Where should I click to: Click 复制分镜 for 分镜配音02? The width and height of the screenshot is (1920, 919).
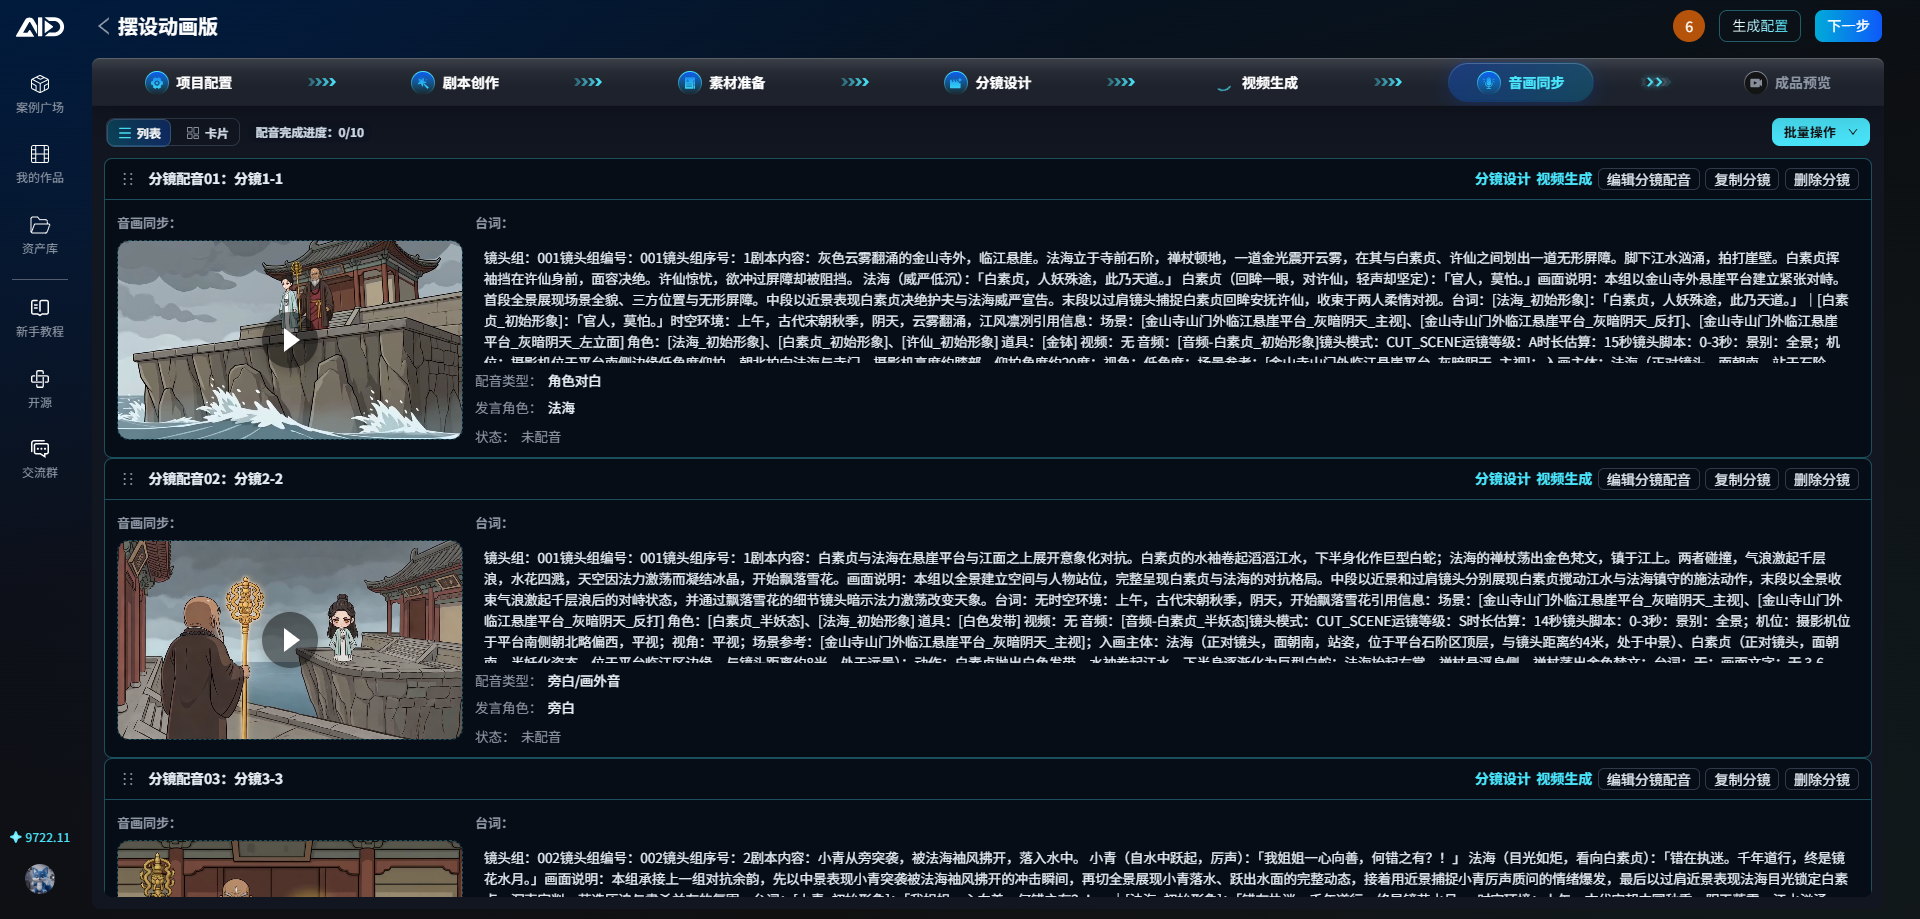point(1742,480)
